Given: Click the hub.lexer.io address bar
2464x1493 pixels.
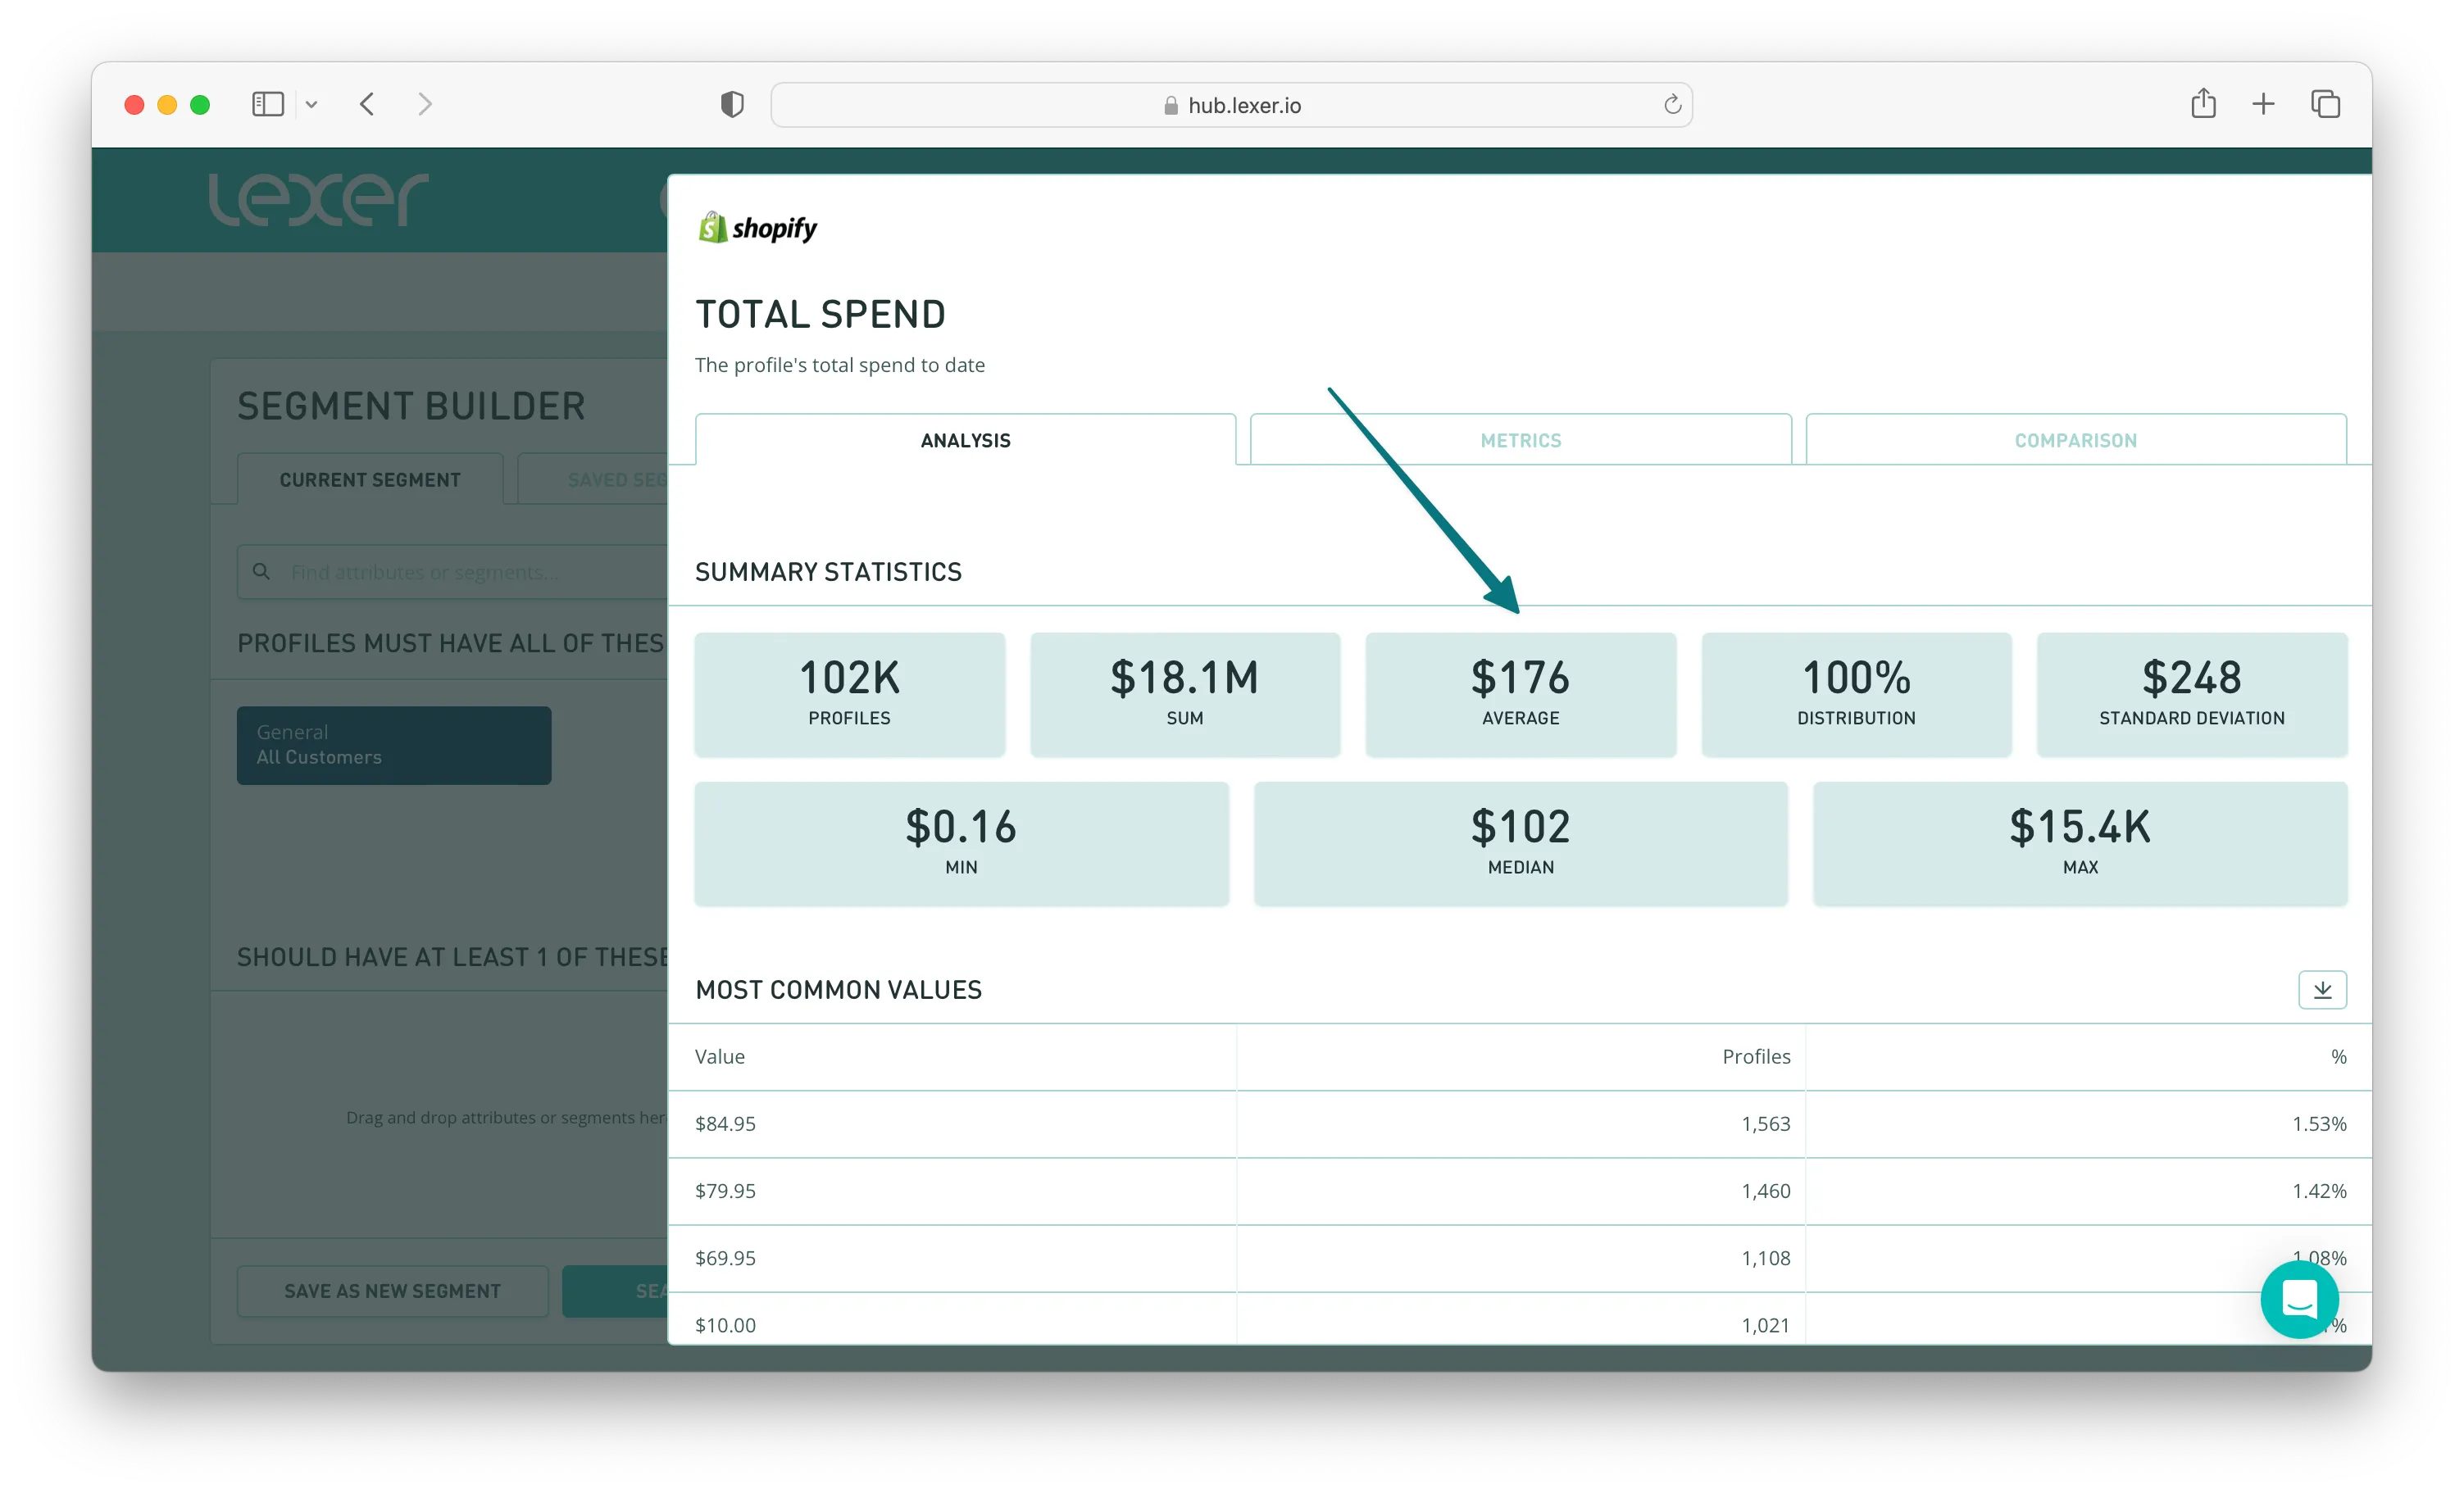Looking at the screenshot, I should point(1232,105).
